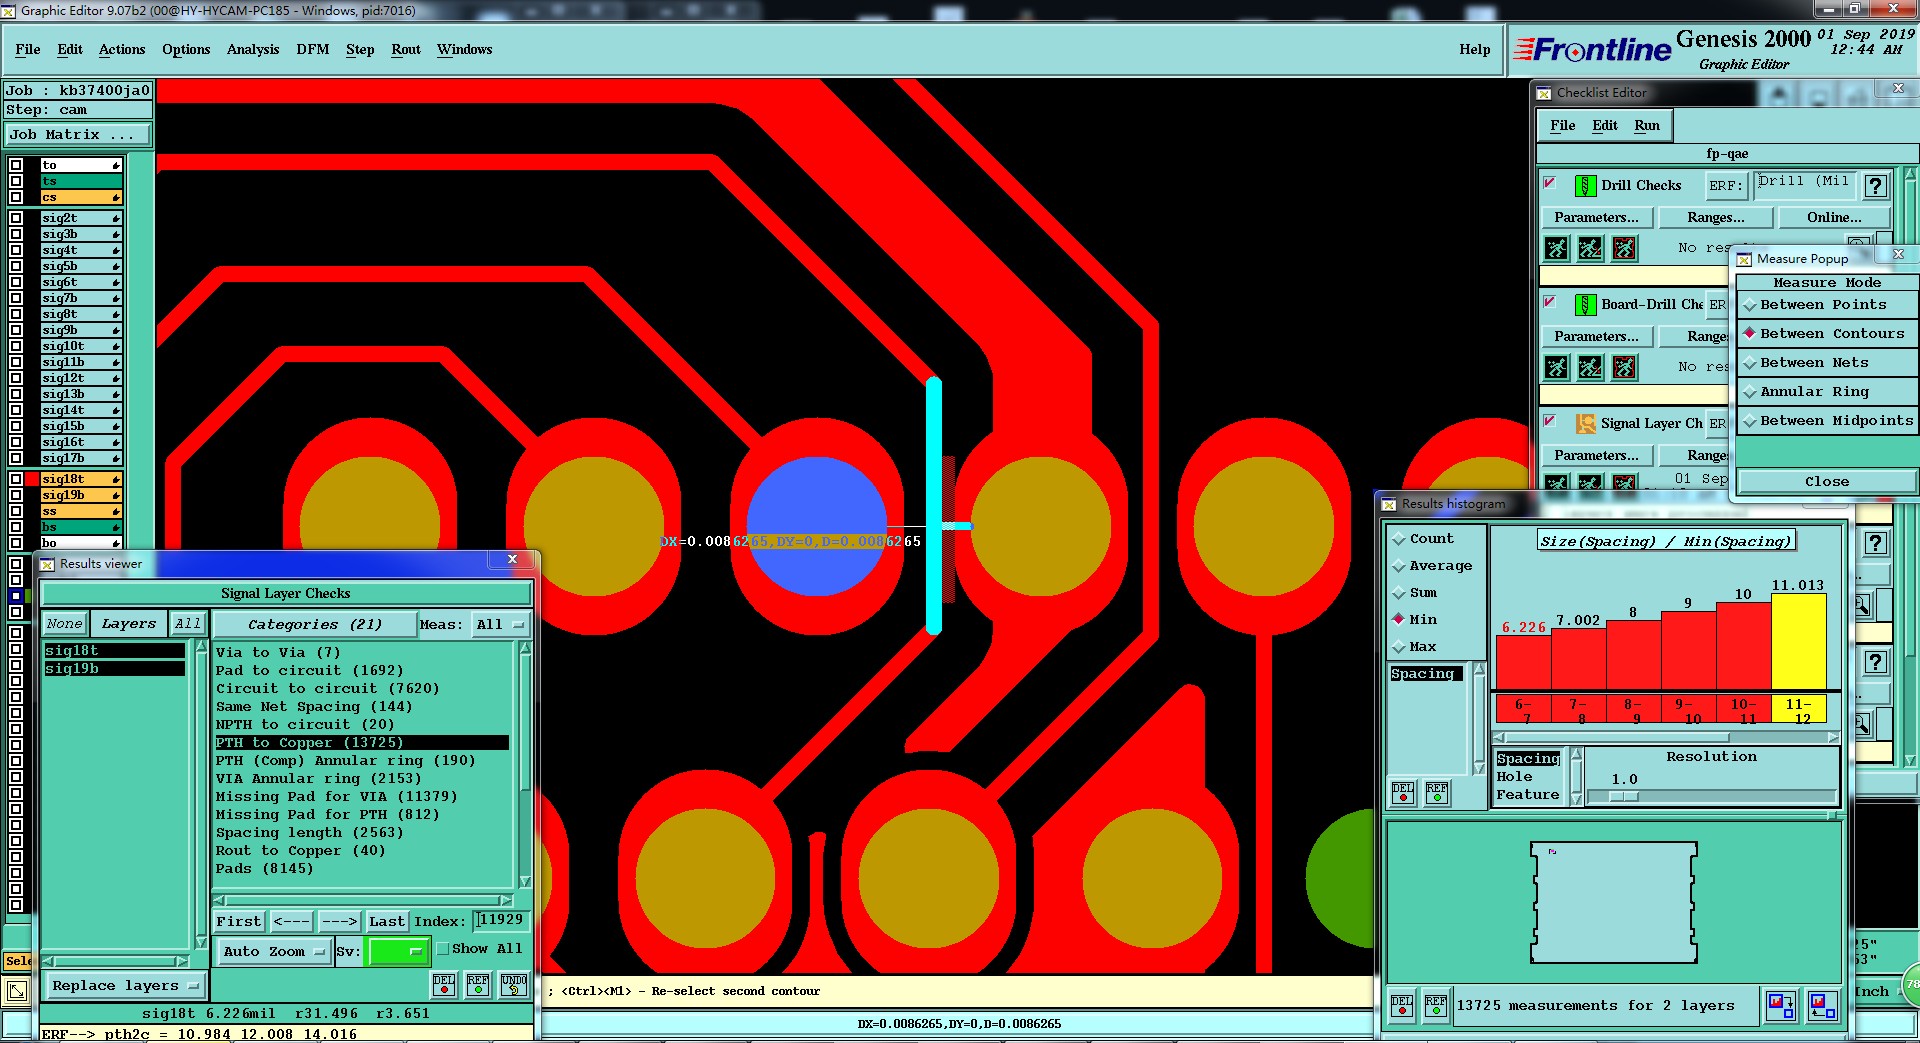The image size is (1920, 1043).
Task: Click Checklist Editor window title icon
Action: click(1544, 93)
